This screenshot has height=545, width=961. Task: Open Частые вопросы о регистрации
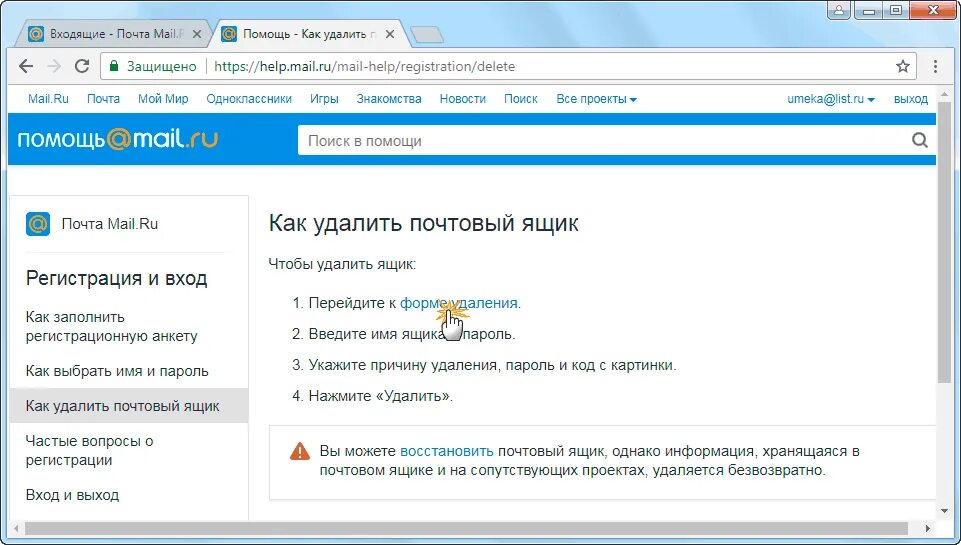coord(89,450)
